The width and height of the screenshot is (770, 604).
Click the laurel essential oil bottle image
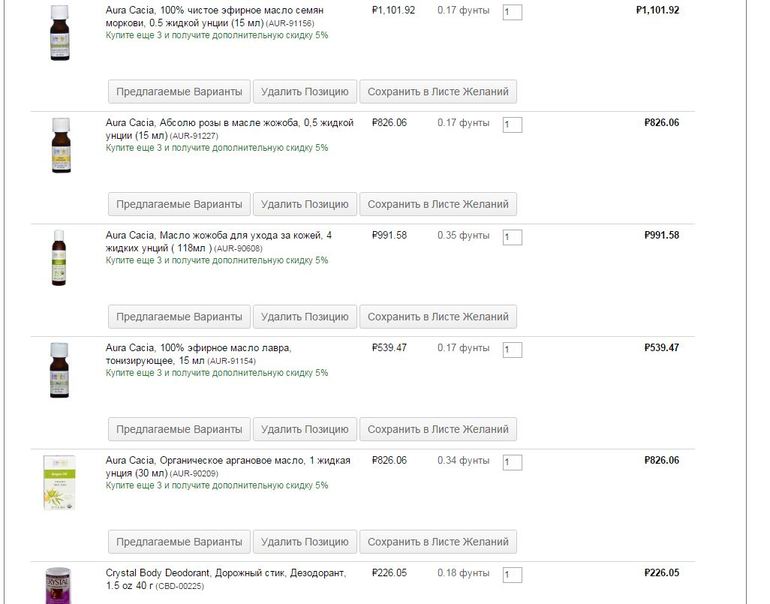click(x=59, y=370)
